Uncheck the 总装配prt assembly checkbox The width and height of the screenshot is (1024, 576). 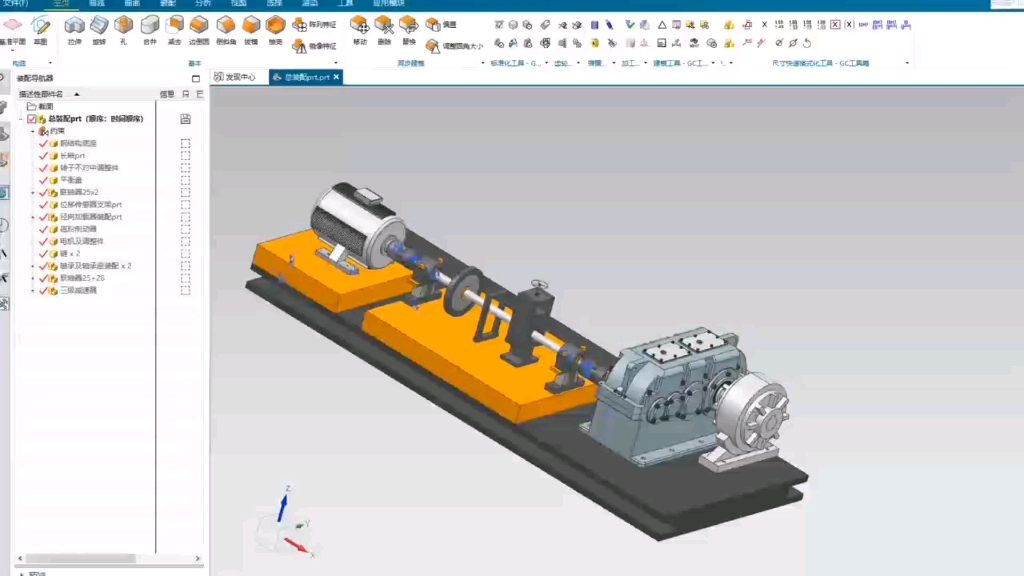point(31,118)
